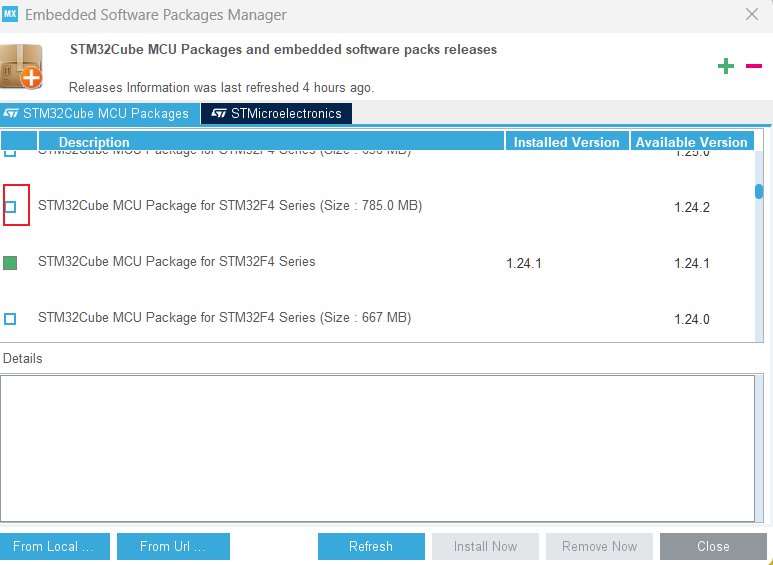Click the Remove Now button

coord(599,546)
